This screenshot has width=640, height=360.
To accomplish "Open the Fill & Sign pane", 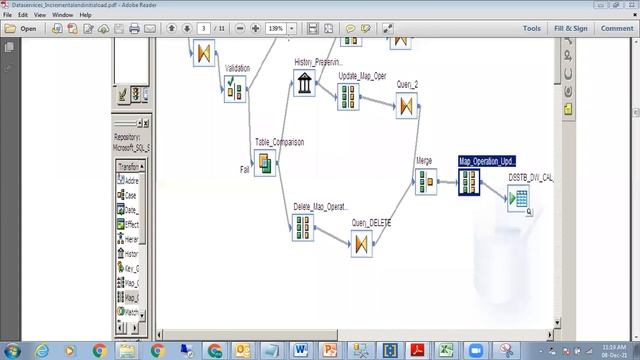I will click(571, 29).
